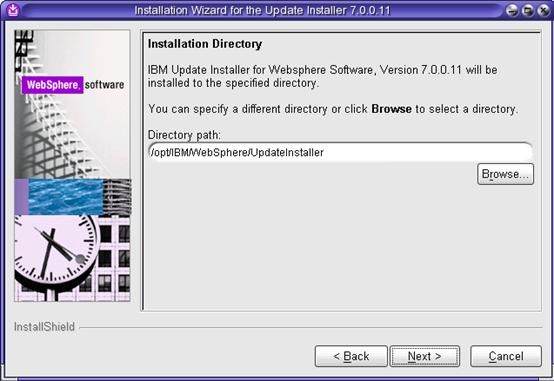The height and width of the screenshot is (381, 554).
Task: Minimize the Installation Wizard window
Action: (511, 10)
